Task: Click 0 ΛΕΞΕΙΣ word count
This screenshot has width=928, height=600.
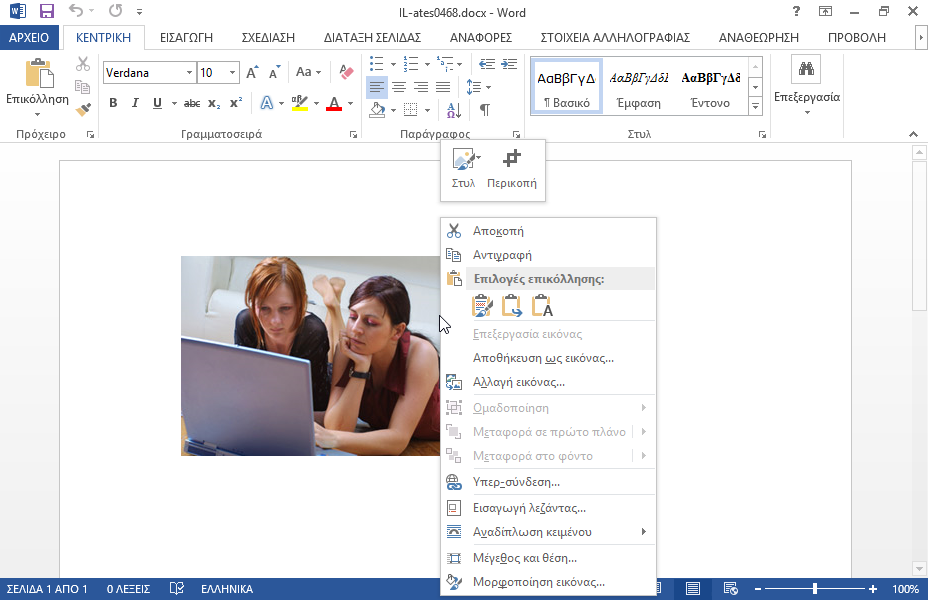Action: [128, 589]
